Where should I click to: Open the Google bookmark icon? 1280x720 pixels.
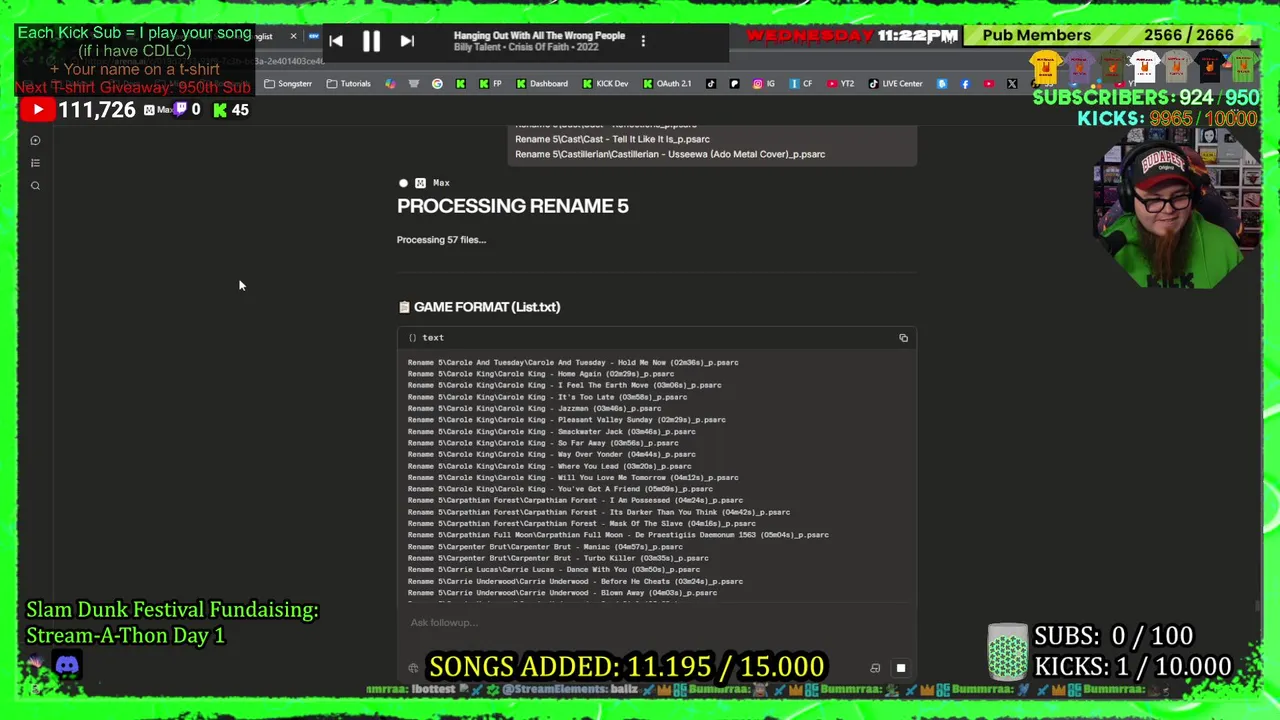pyautogui.click(x=437, y=84)
